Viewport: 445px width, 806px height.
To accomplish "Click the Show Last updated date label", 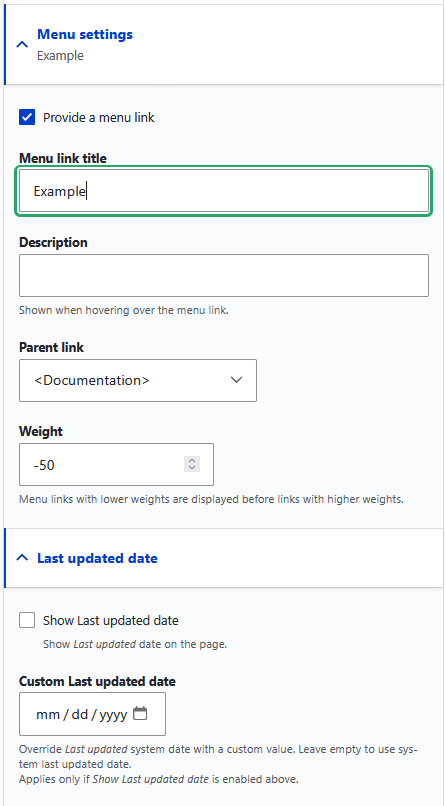I will tap(110, 620).
